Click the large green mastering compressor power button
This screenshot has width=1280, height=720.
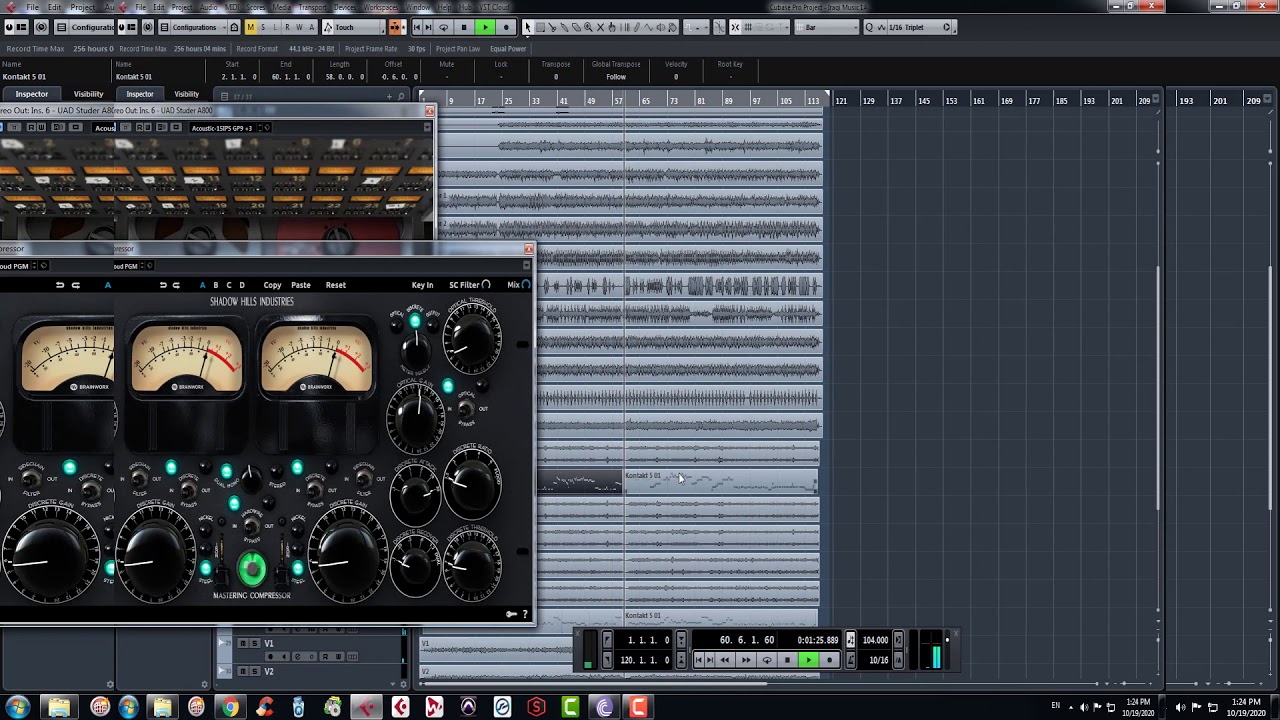(x=252, y=569)
